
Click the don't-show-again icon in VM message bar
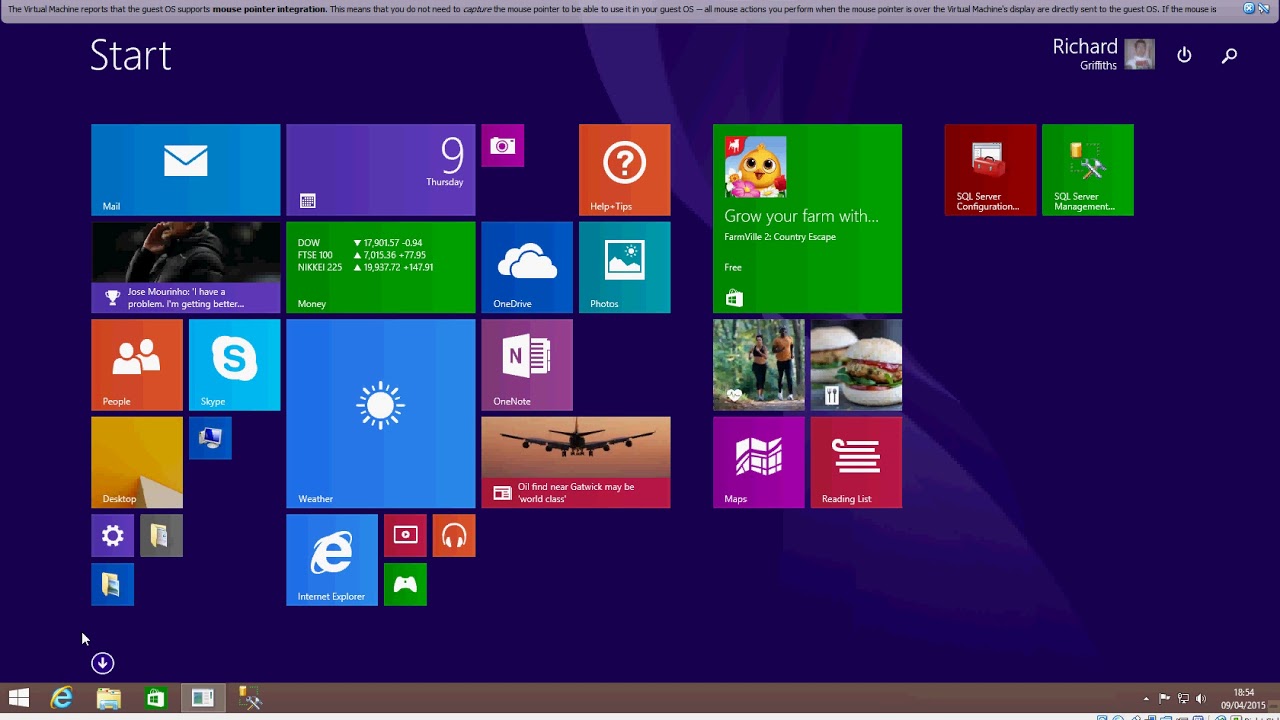click(x=1265, y=8)
